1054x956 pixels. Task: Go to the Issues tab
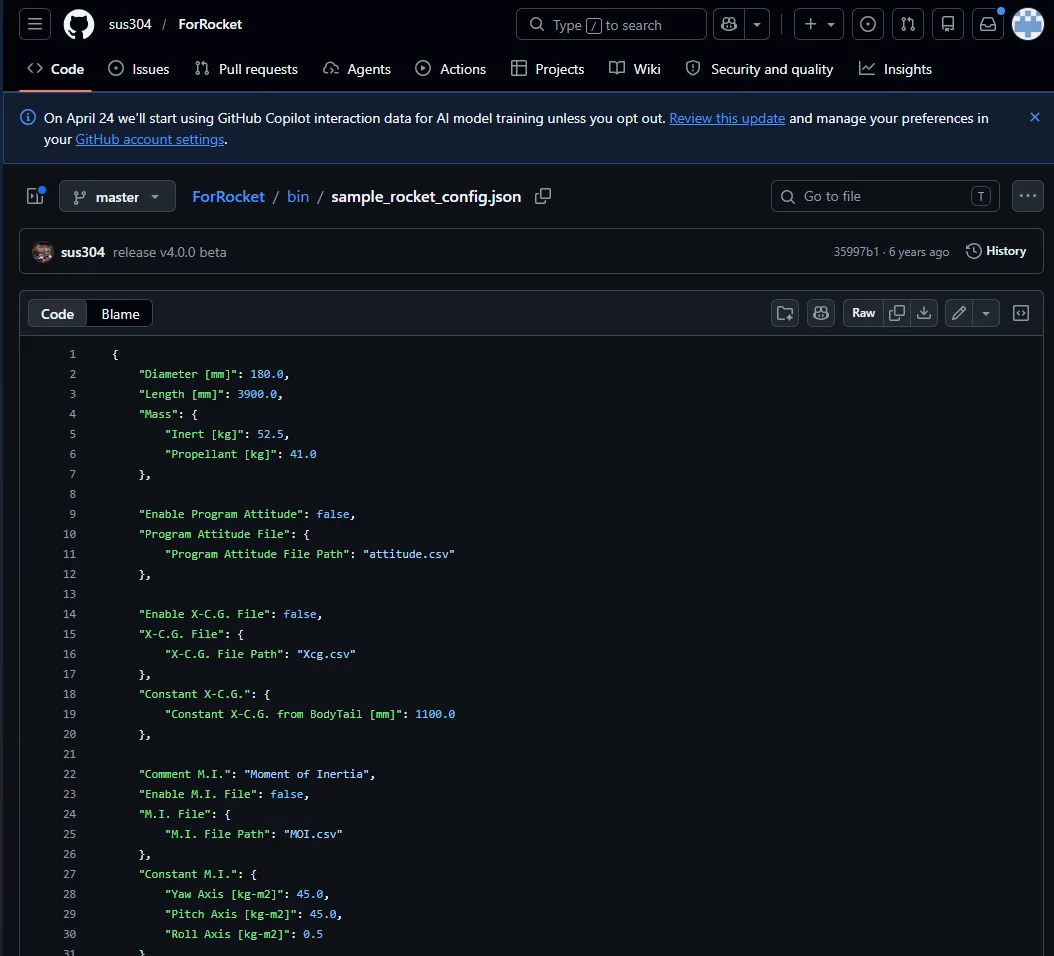coord(138,69)
